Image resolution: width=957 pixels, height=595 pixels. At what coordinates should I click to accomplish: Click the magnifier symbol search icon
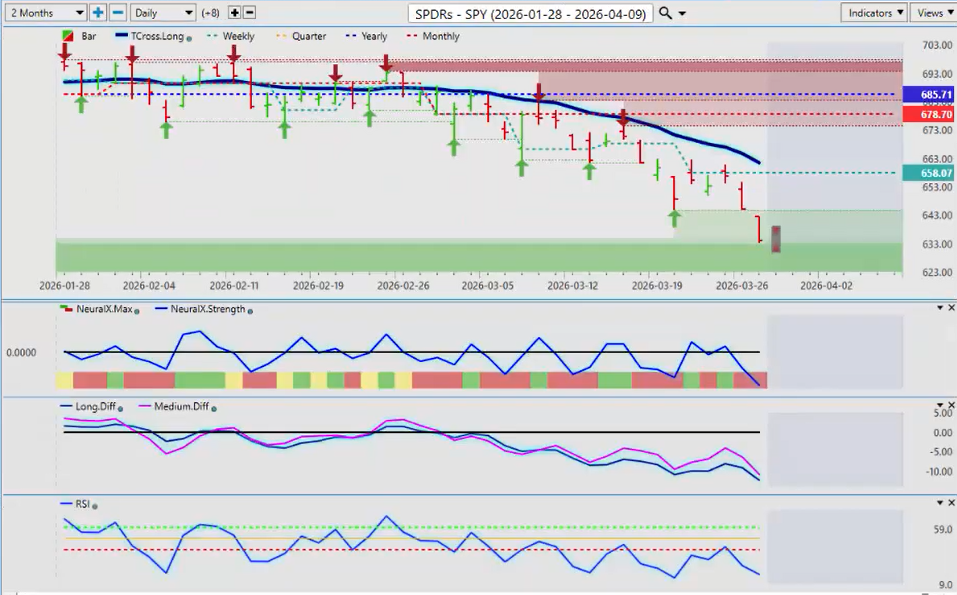[667, 13]
